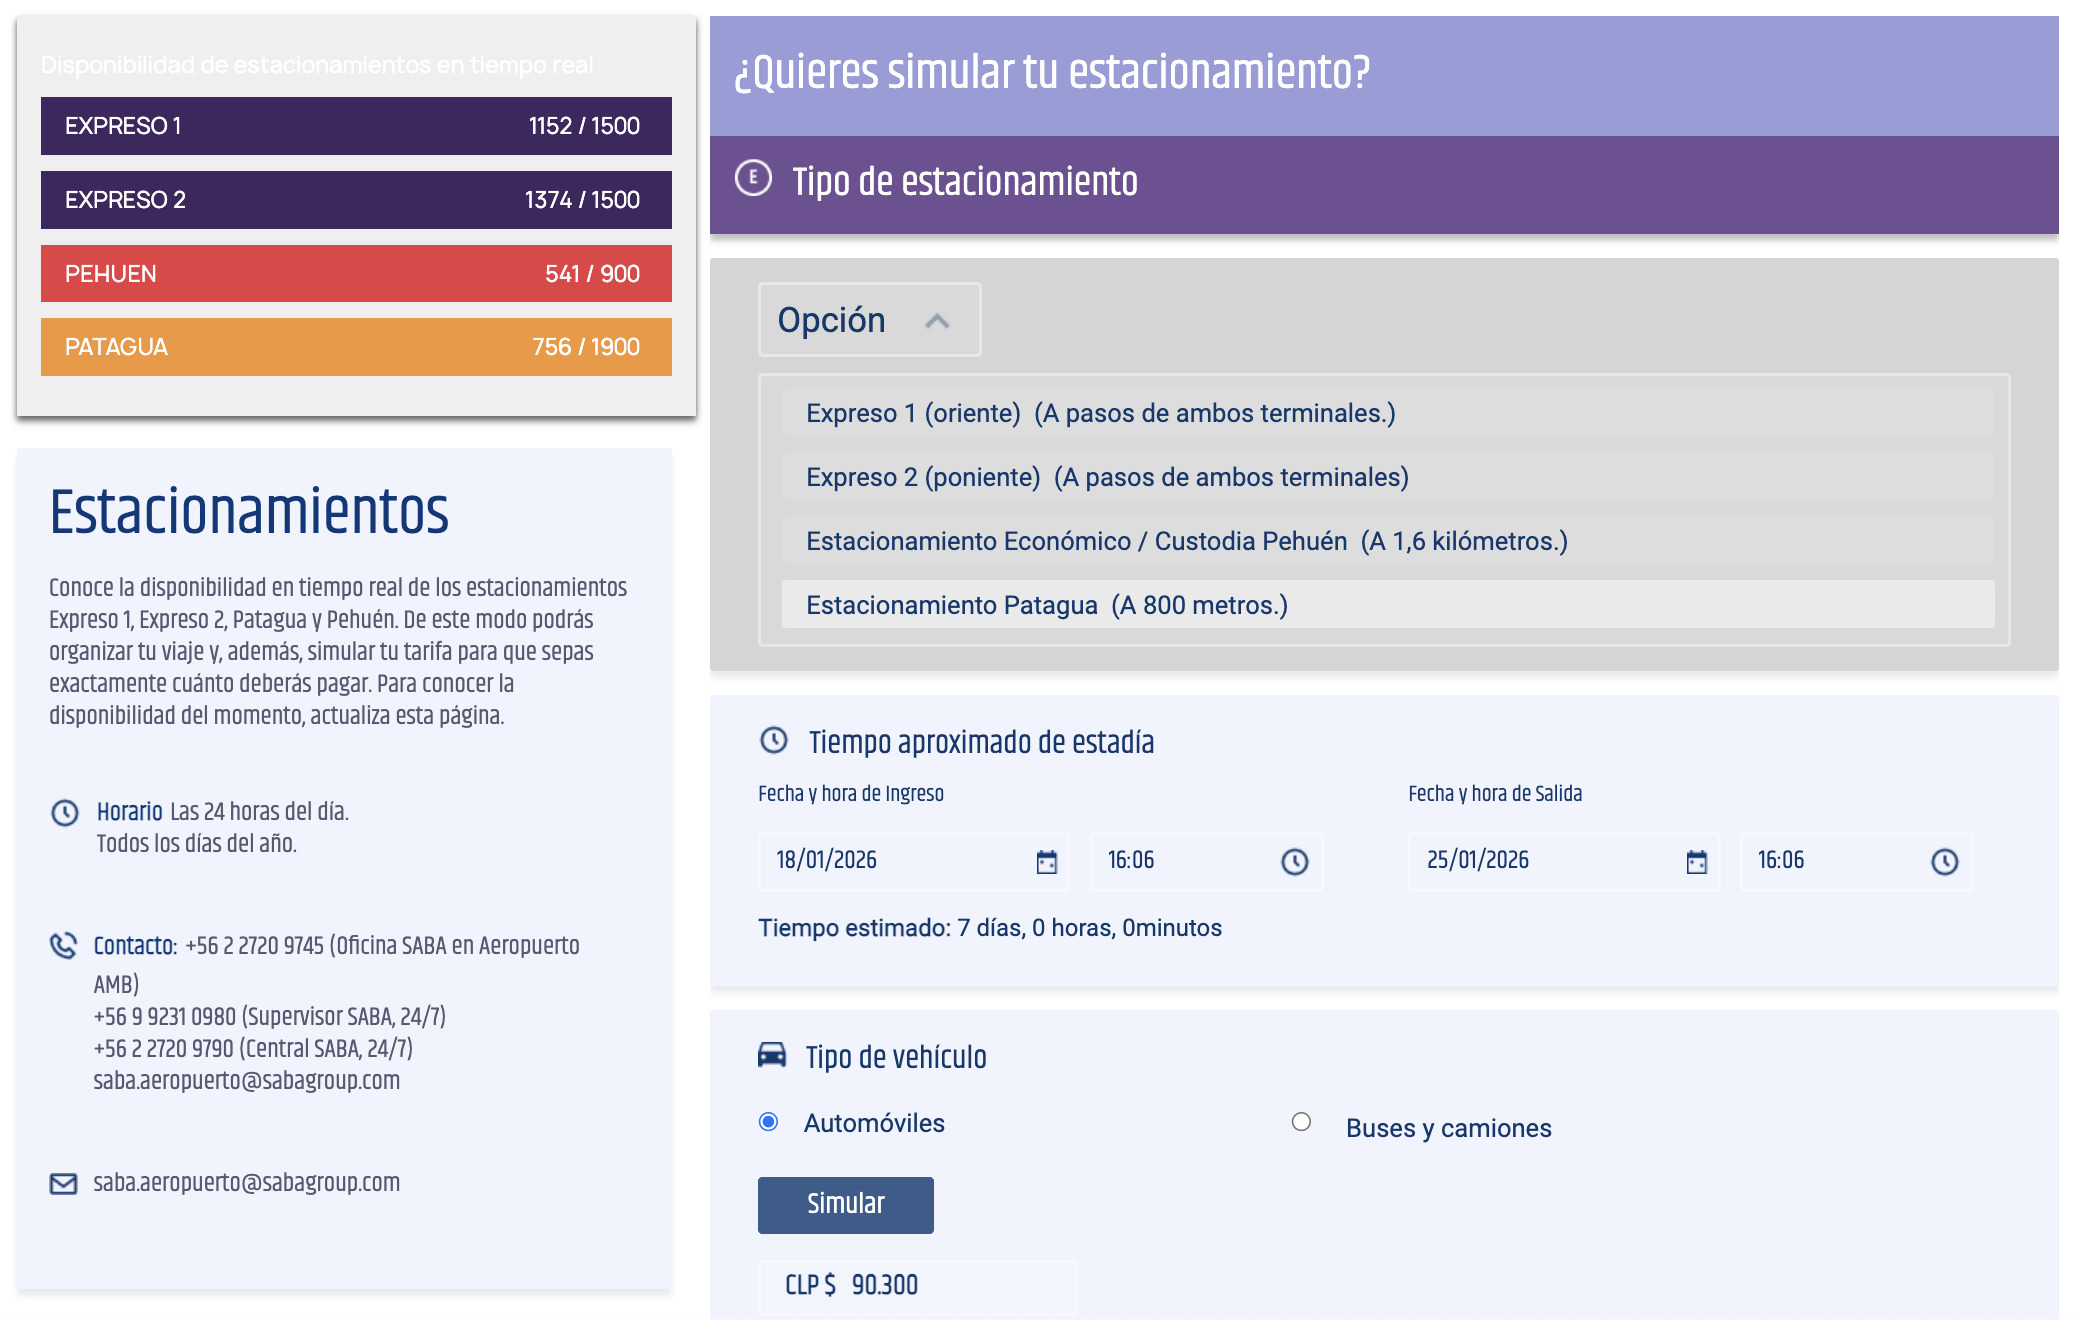Screen dimensions: 2078x1320
Task: Select the Buses y camiones radio button
Action: 1300,1123
